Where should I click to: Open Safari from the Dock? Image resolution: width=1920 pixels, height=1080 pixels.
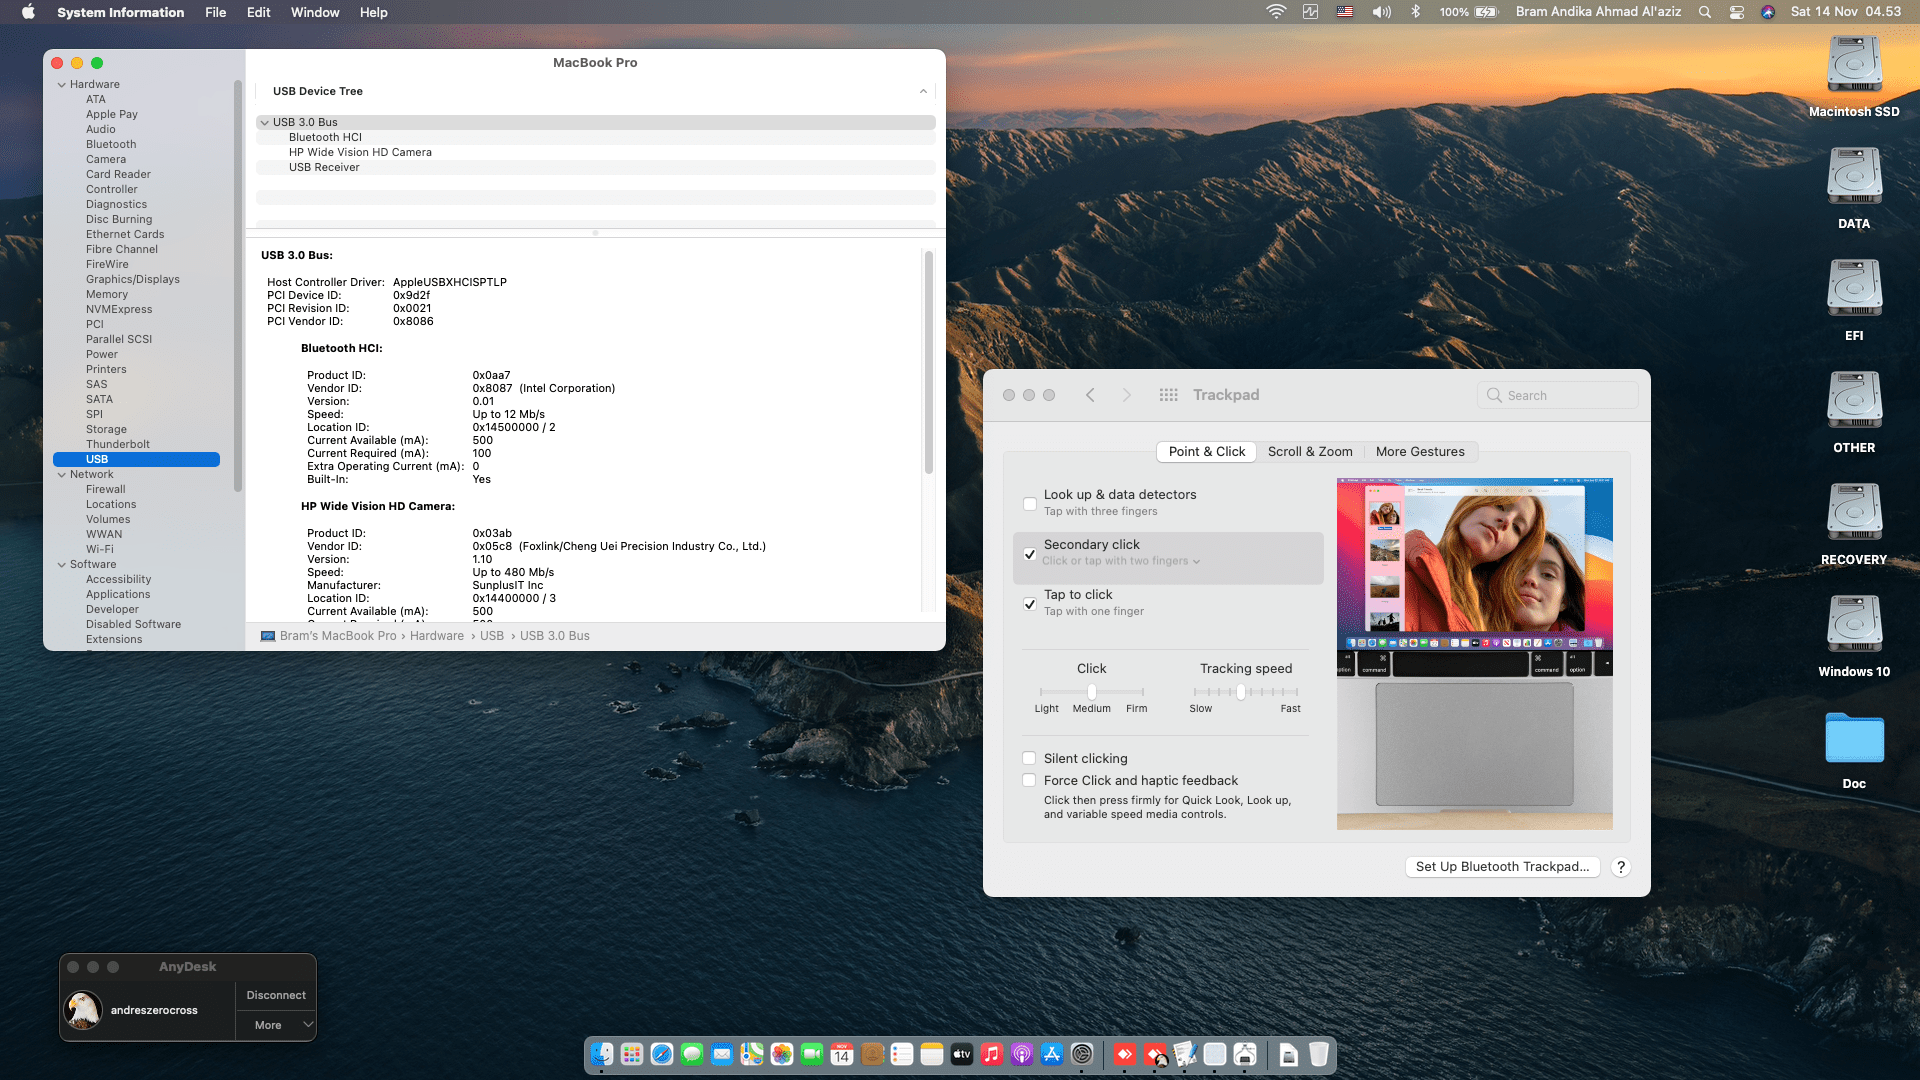(x=662, y=1054)
